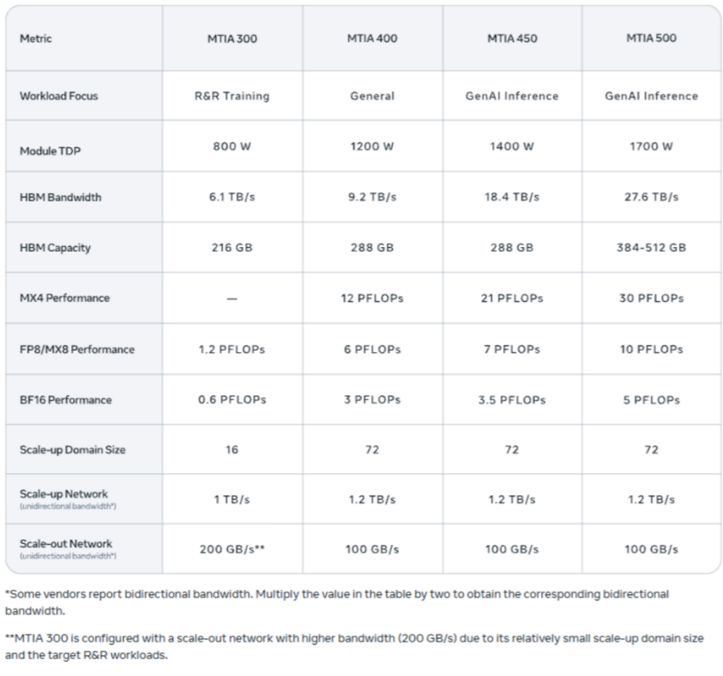723x676 pixels.
Task: Select the Scale-up Network row label
Action: click(64, 494)
